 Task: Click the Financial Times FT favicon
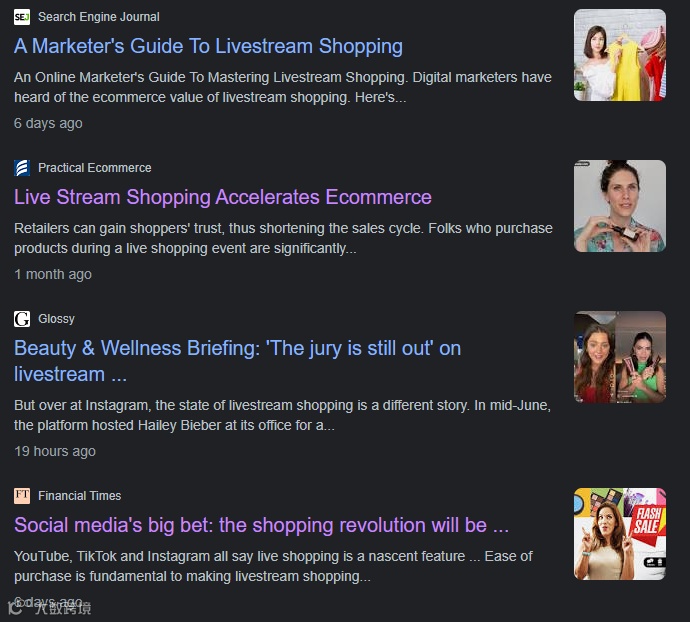point(22,496)
